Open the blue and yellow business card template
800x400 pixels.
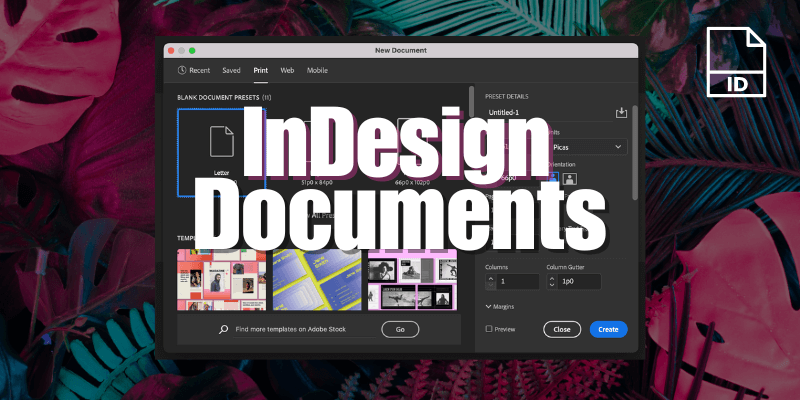coord(317,280)
